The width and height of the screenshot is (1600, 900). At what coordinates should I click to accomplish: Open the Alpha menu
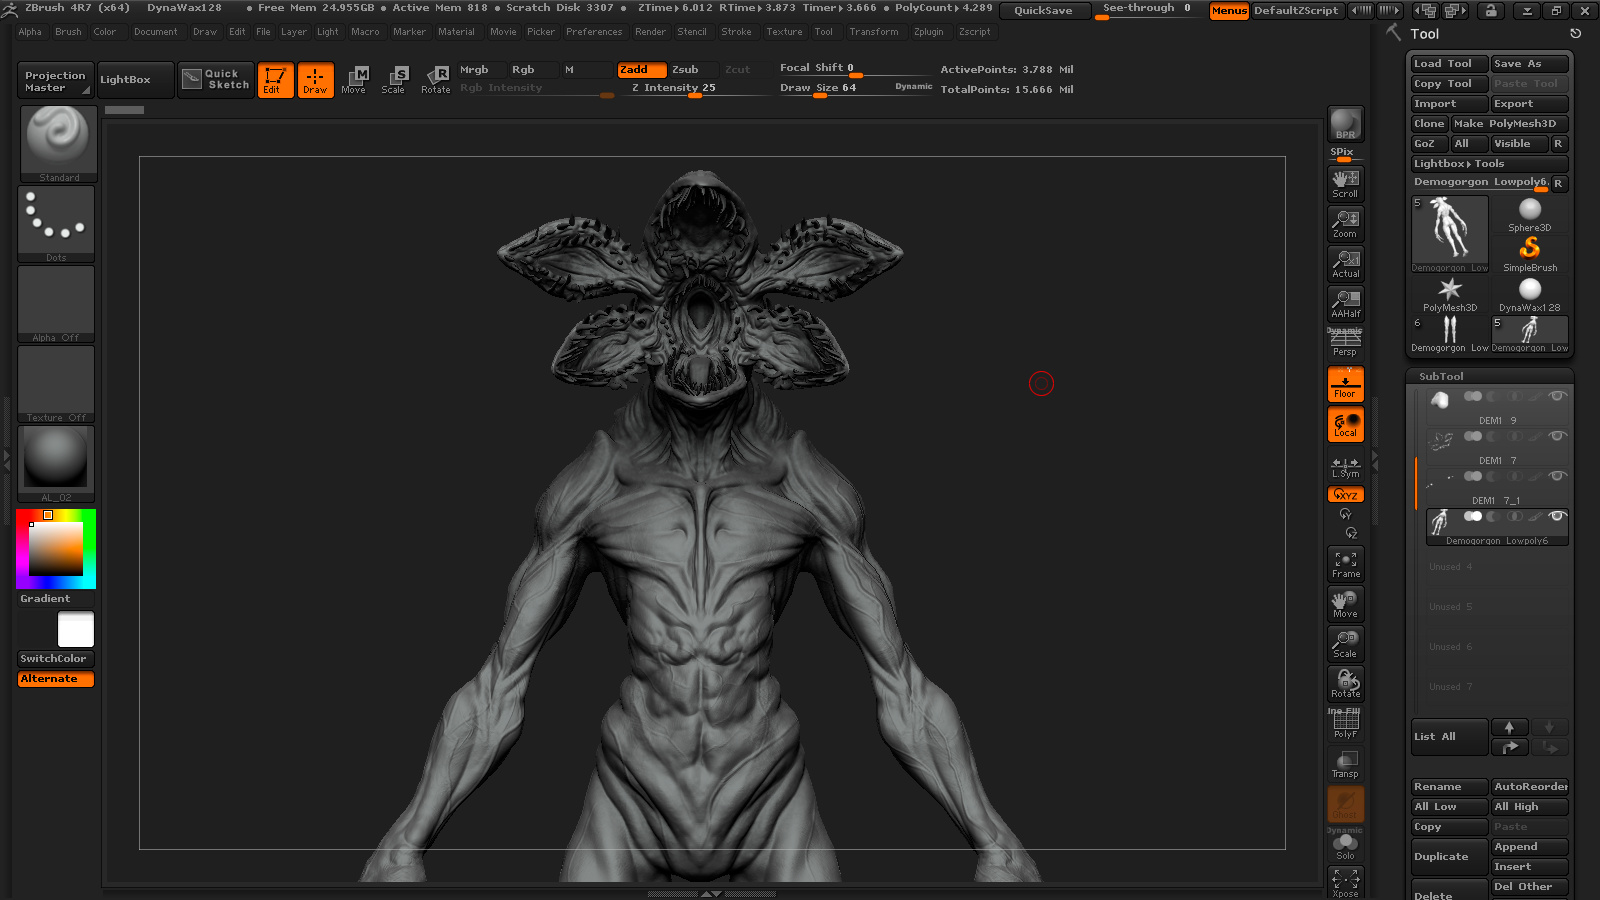click(30, 32)
